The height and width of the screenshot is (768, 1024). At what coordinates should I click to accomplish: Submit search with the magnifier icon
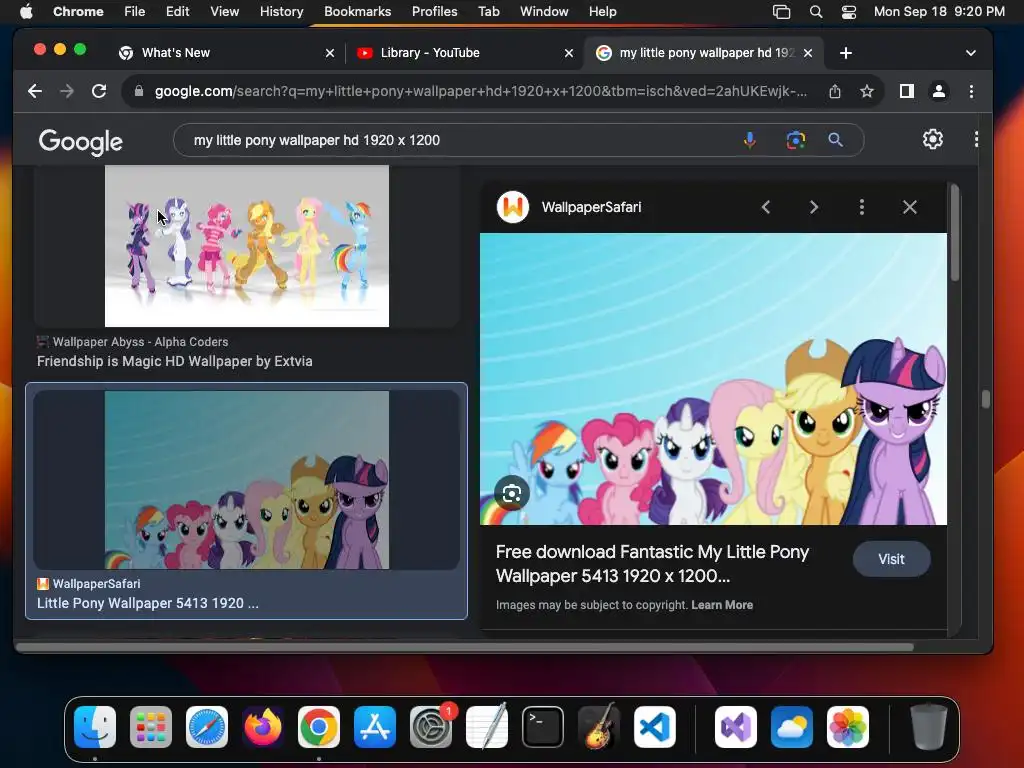tap(835, 140)
